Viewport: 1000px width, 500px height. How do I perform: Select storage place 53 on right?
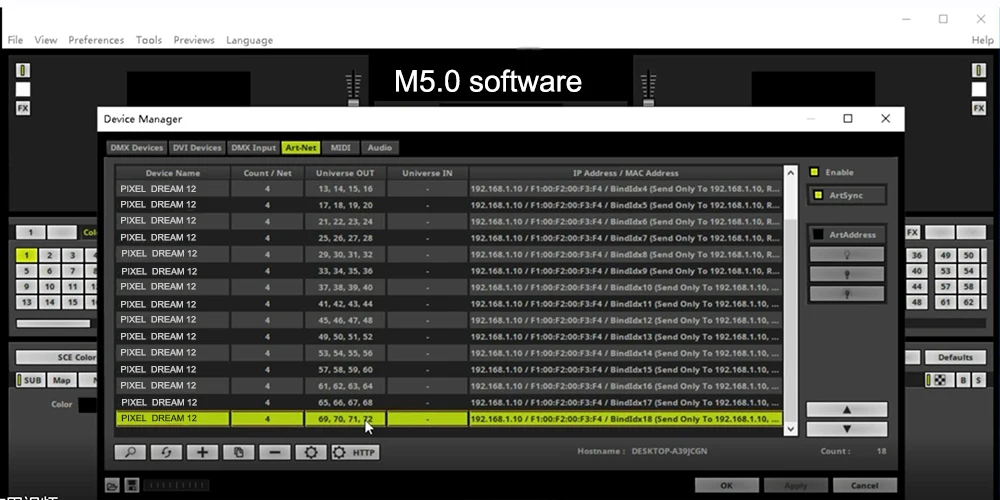tap(945, 271)
